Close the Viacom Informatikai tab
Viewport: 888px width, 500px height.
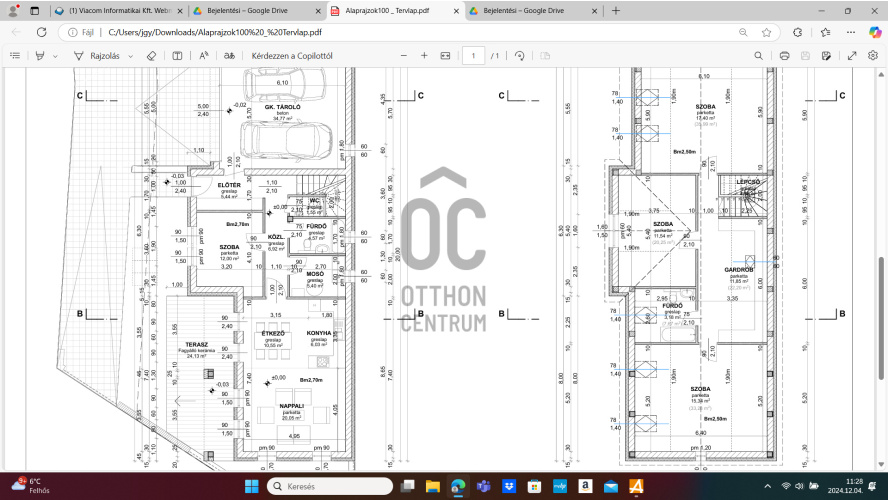(x=180, y=11)
